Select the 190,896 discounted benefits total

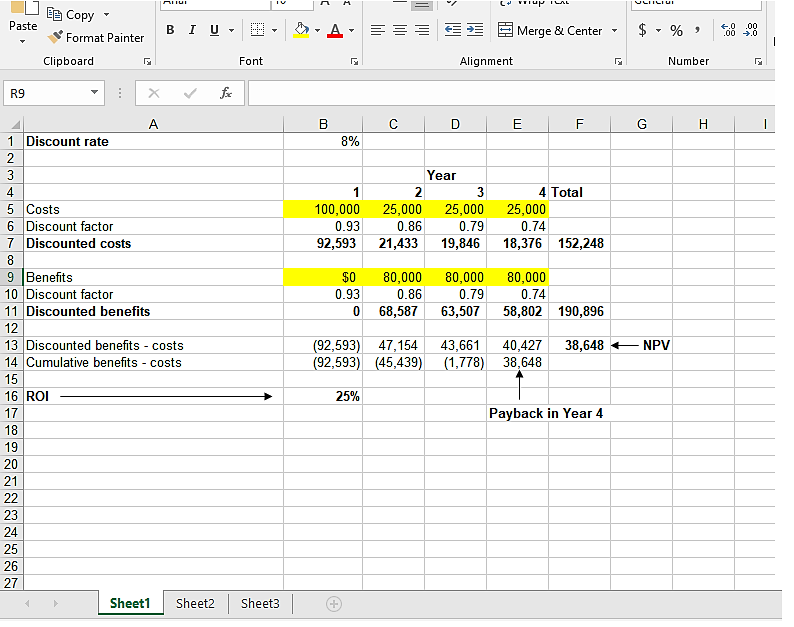(x=579, y=311)
